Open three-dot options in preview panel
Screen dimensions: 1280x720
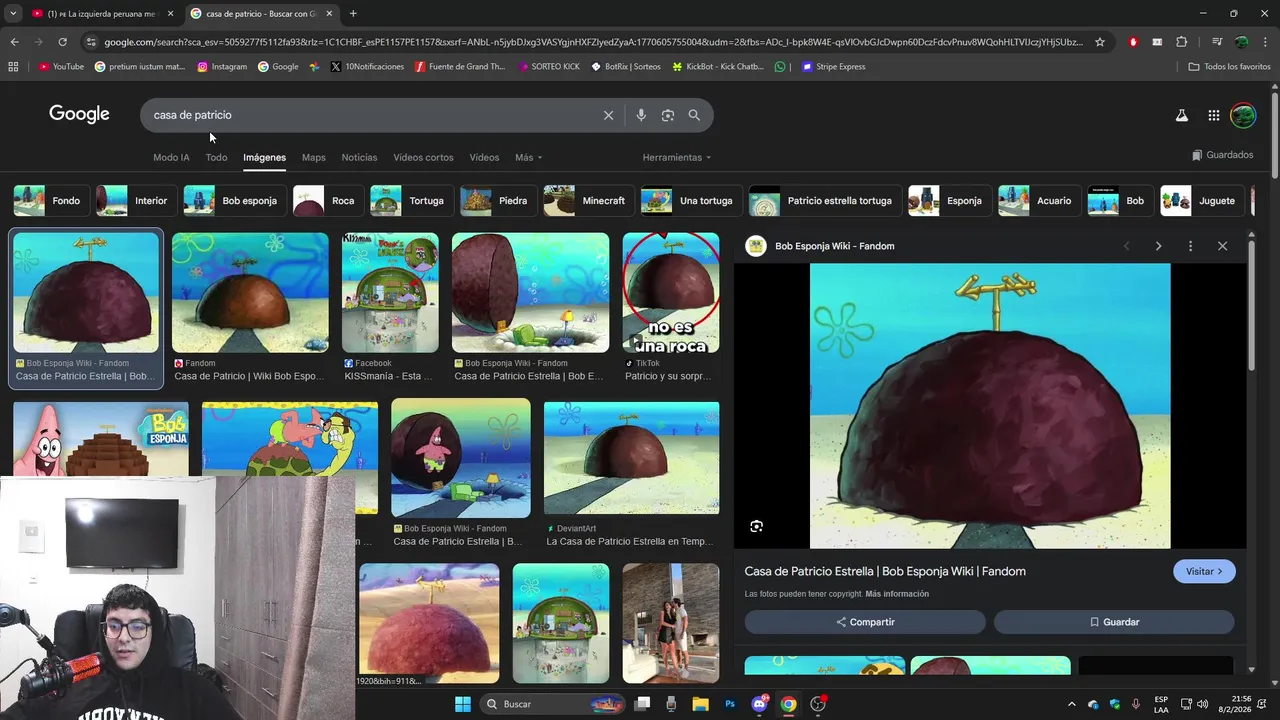[1190, 246]
